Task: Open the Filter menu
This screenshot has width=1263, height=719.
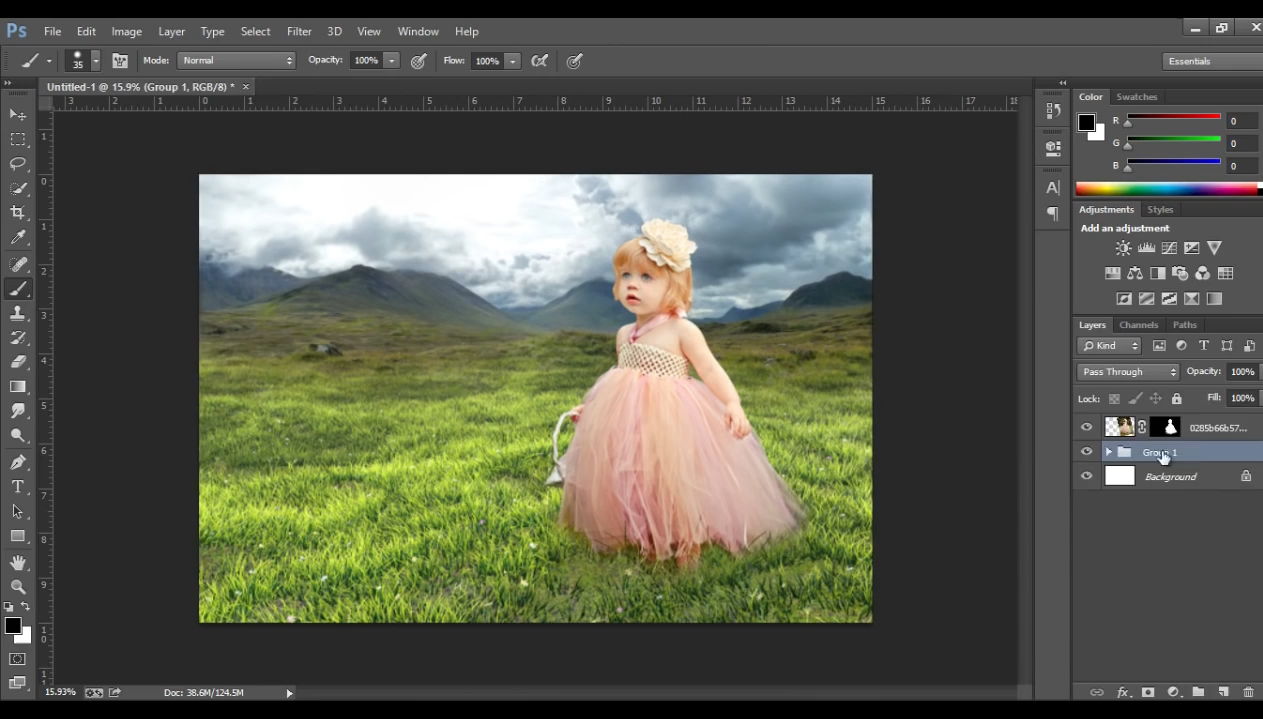Action: [x=299, y=31]
